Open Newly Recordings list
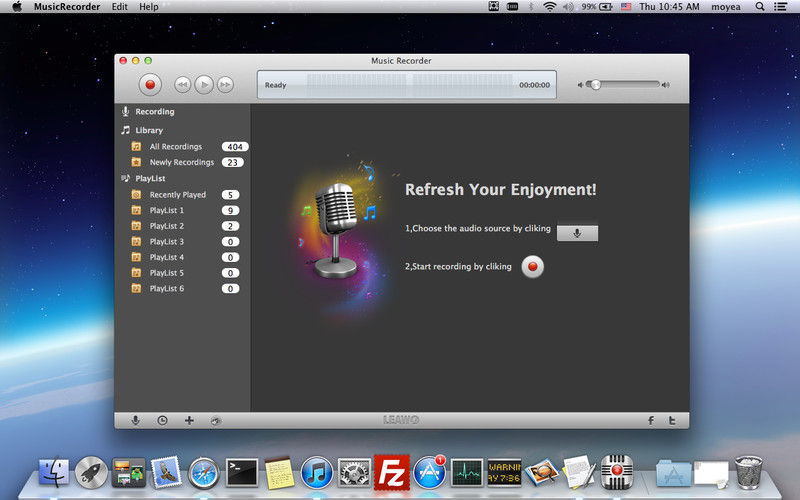This screenshot has width=800, height=500. point(183,162)
